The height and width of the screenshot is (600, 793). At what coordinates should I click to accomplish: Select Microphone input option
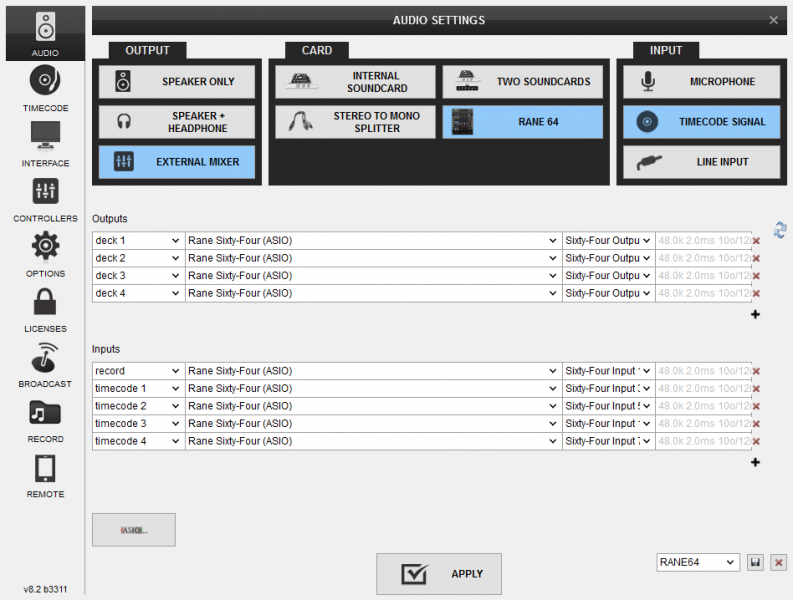tap(701, 81)
